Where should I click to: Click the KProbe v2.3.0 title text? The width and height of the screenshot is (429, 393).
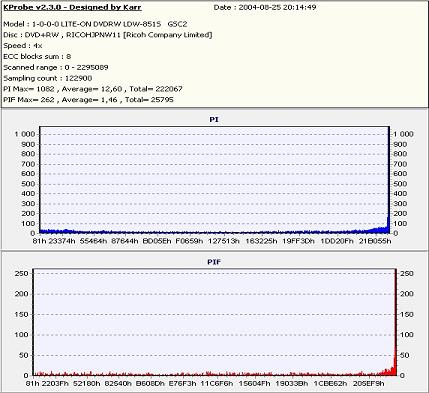72,7
